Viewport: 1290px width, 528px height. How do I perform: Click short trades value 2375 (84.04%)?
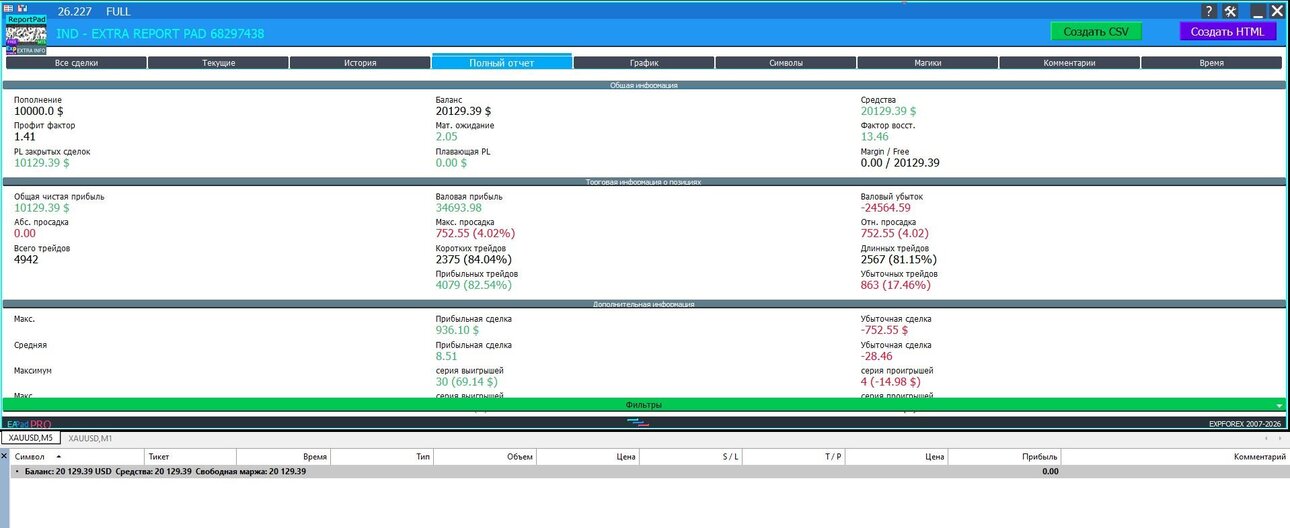(475, 259)
